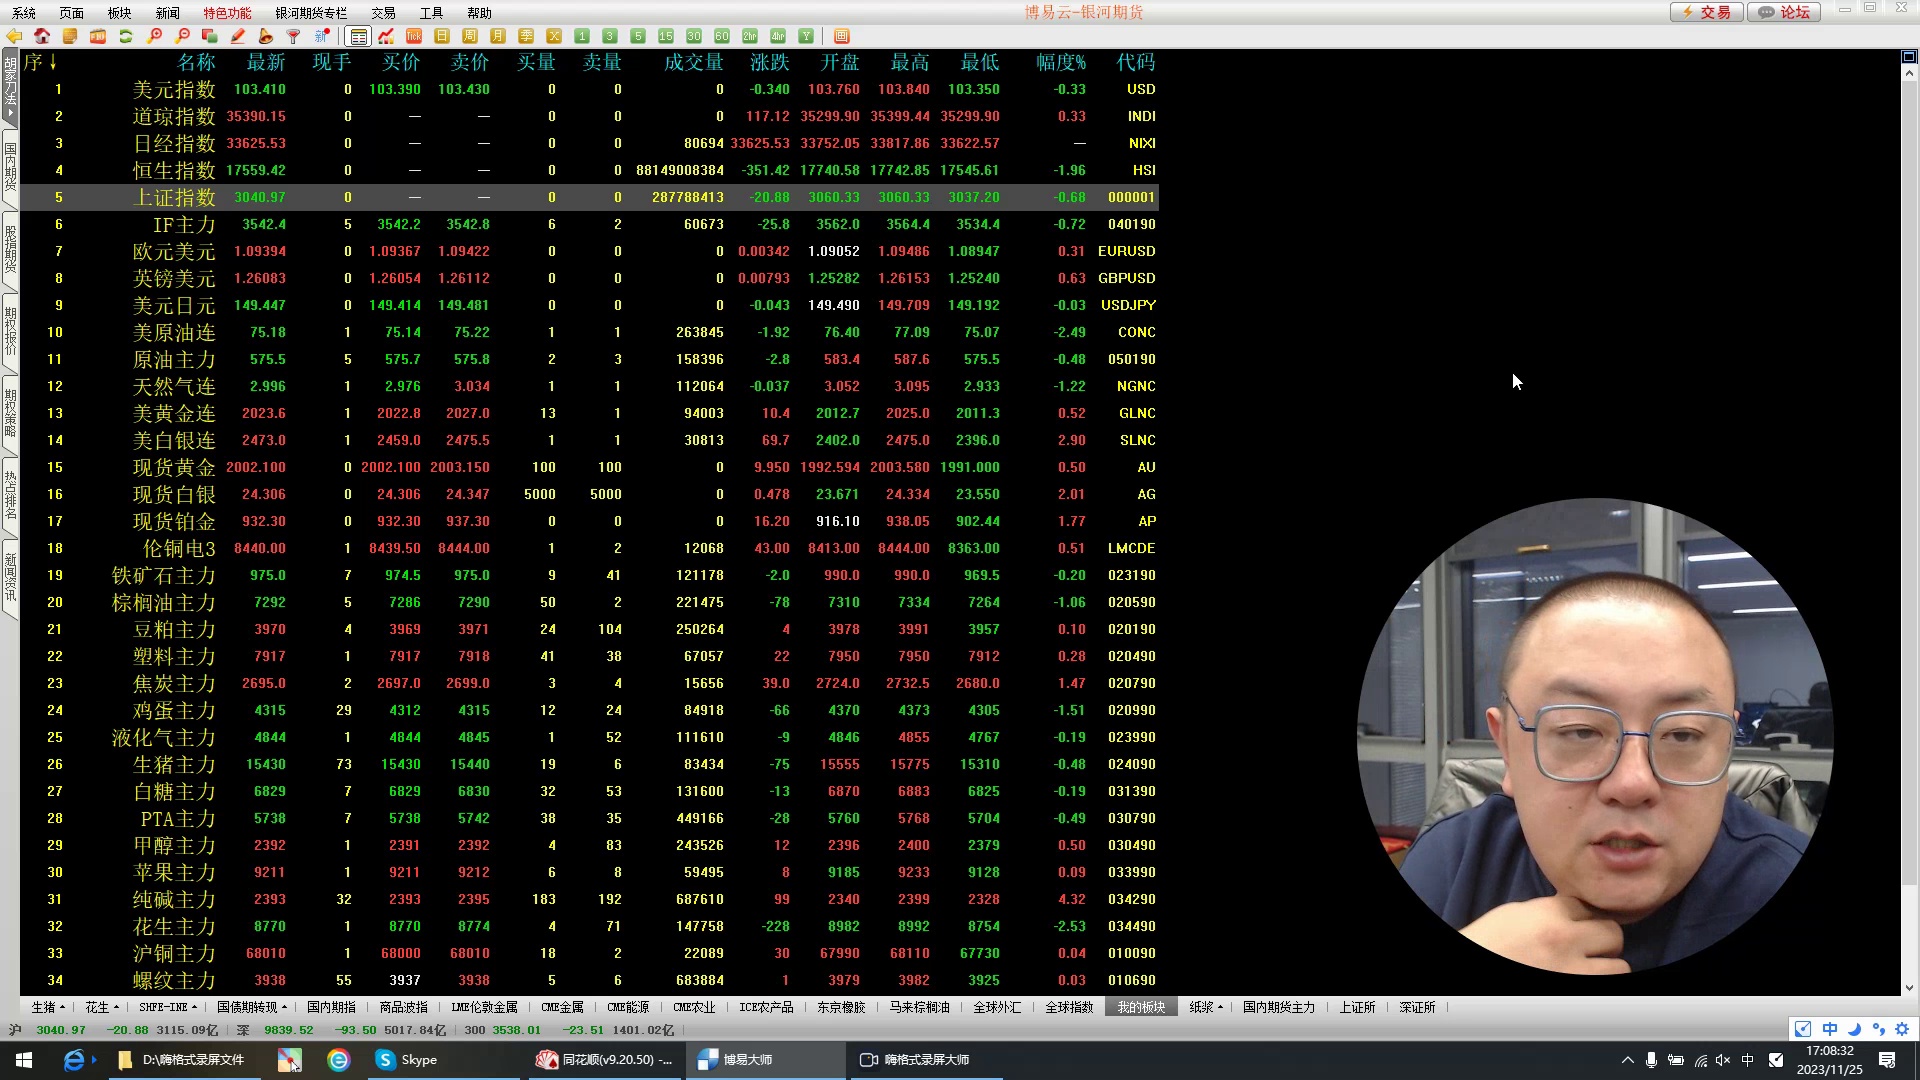Click the vertical scrollbar down arrow
This screenshot has width=1920, height=1080.
click(1909, 988)
